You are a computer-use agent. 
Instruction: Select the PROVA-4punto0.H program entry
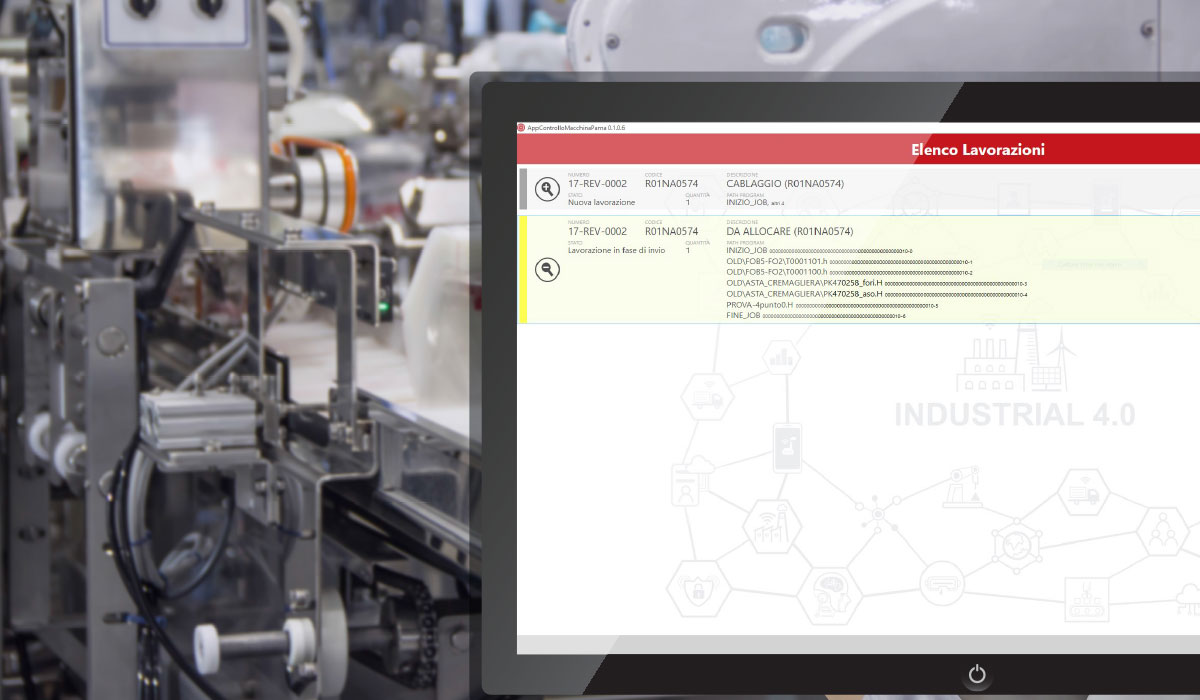[x=759, y=305]
